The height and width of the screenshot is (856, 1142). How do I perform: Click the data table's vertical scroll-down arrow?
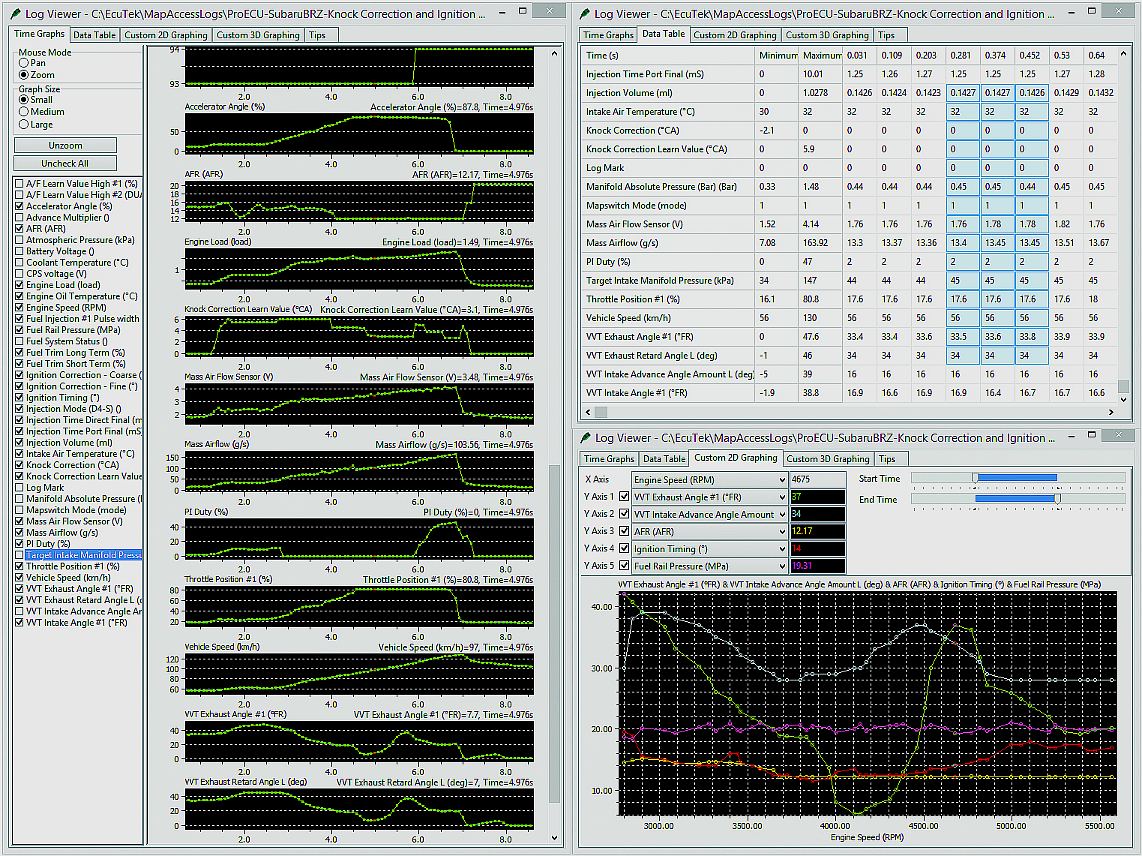coord(1125,399)
